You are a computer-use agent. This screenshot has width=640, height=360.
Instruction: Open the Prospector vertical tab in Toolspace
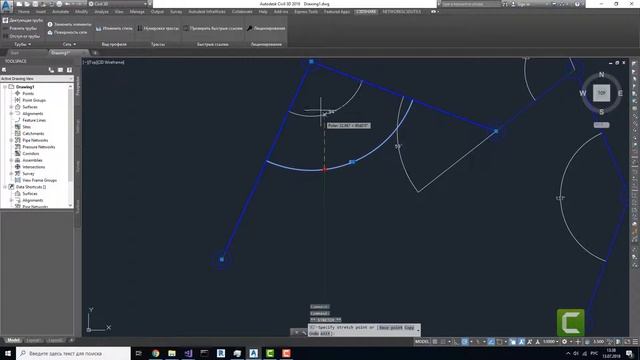(x=78, y=86)
